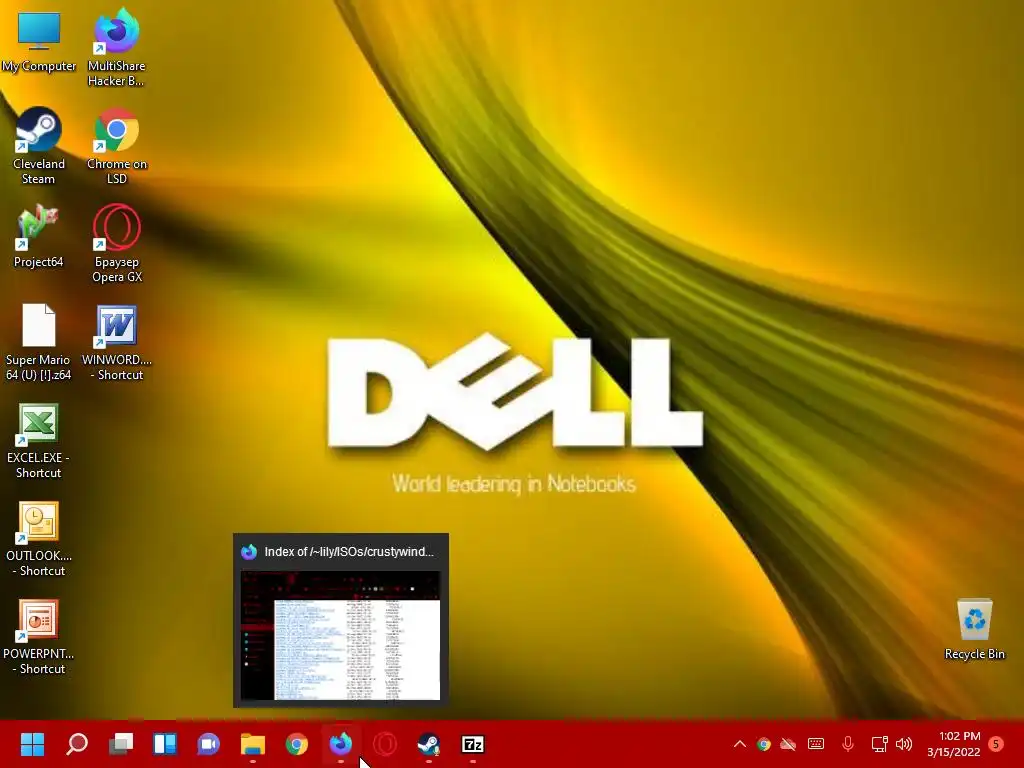
Task: Open the Windows Start menu
Action: click(32, 744)
